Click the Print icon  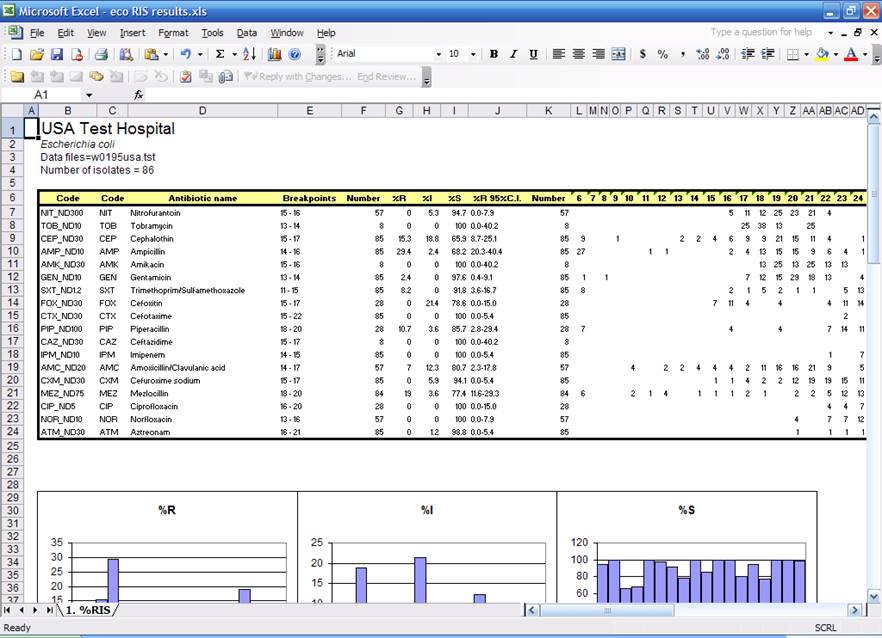click(101, 54)
